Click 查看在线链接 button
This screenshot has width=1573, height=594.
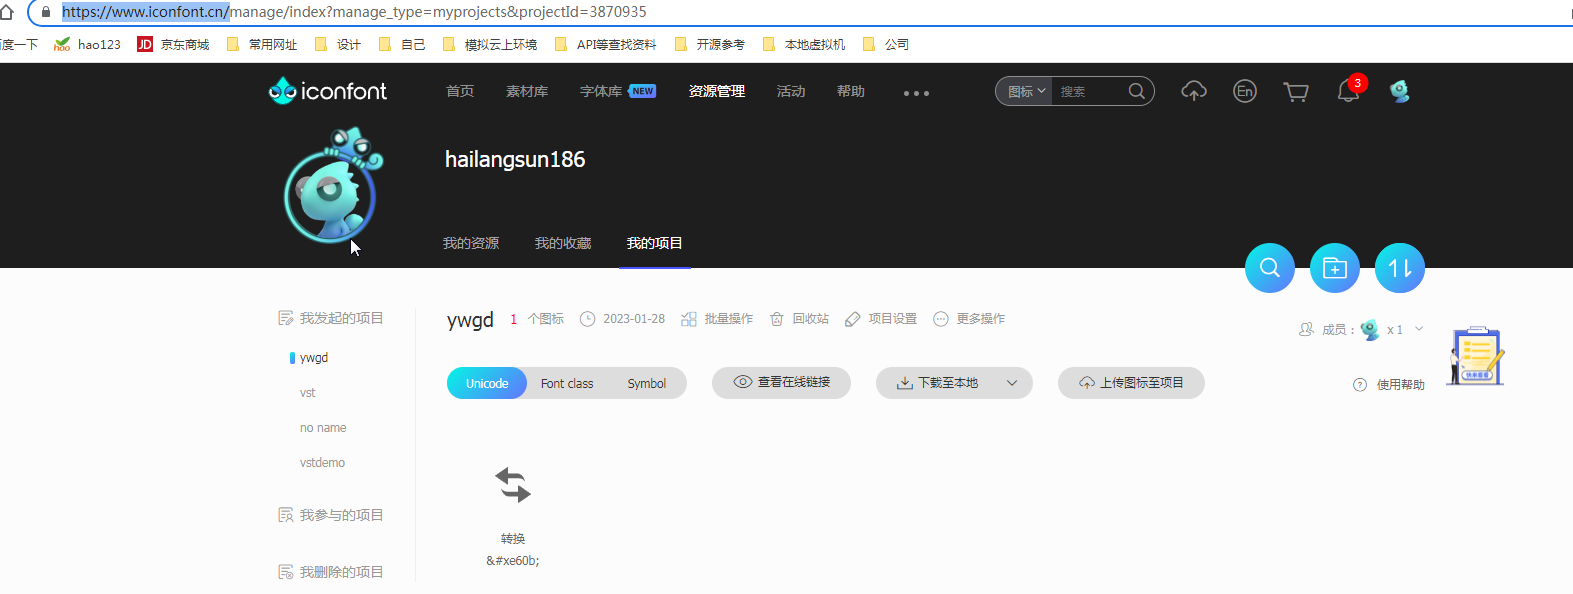coord(781,383)
